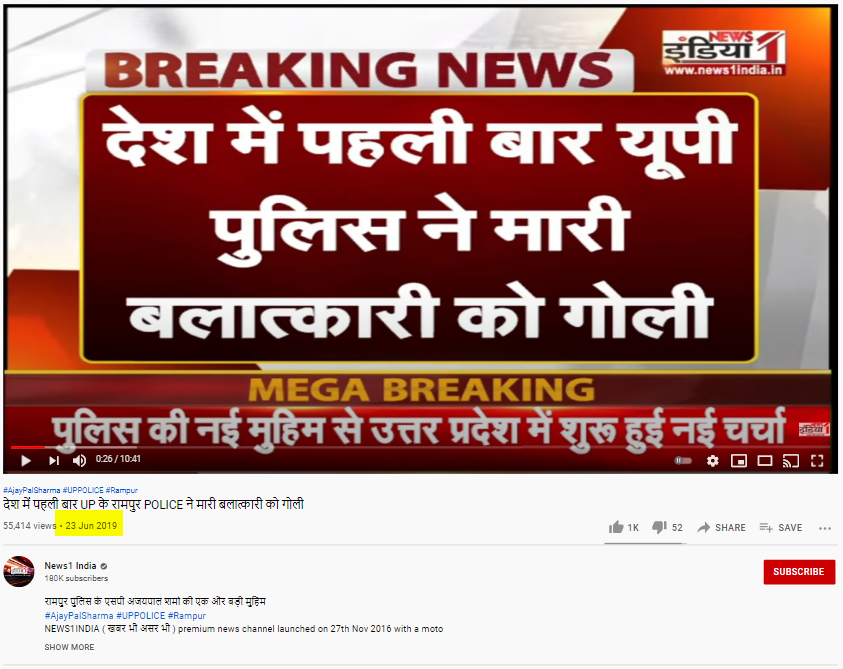
Task: Dislike the video with thumbs down
Action: (x=667, y=528)
